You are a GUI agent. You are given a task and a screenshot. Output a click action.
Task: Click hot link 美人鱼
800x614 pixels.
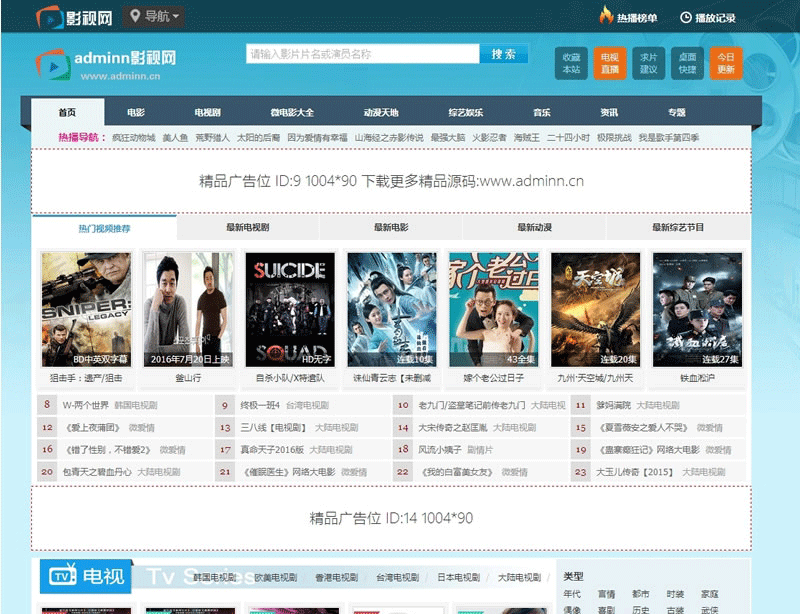click(176, 138)
